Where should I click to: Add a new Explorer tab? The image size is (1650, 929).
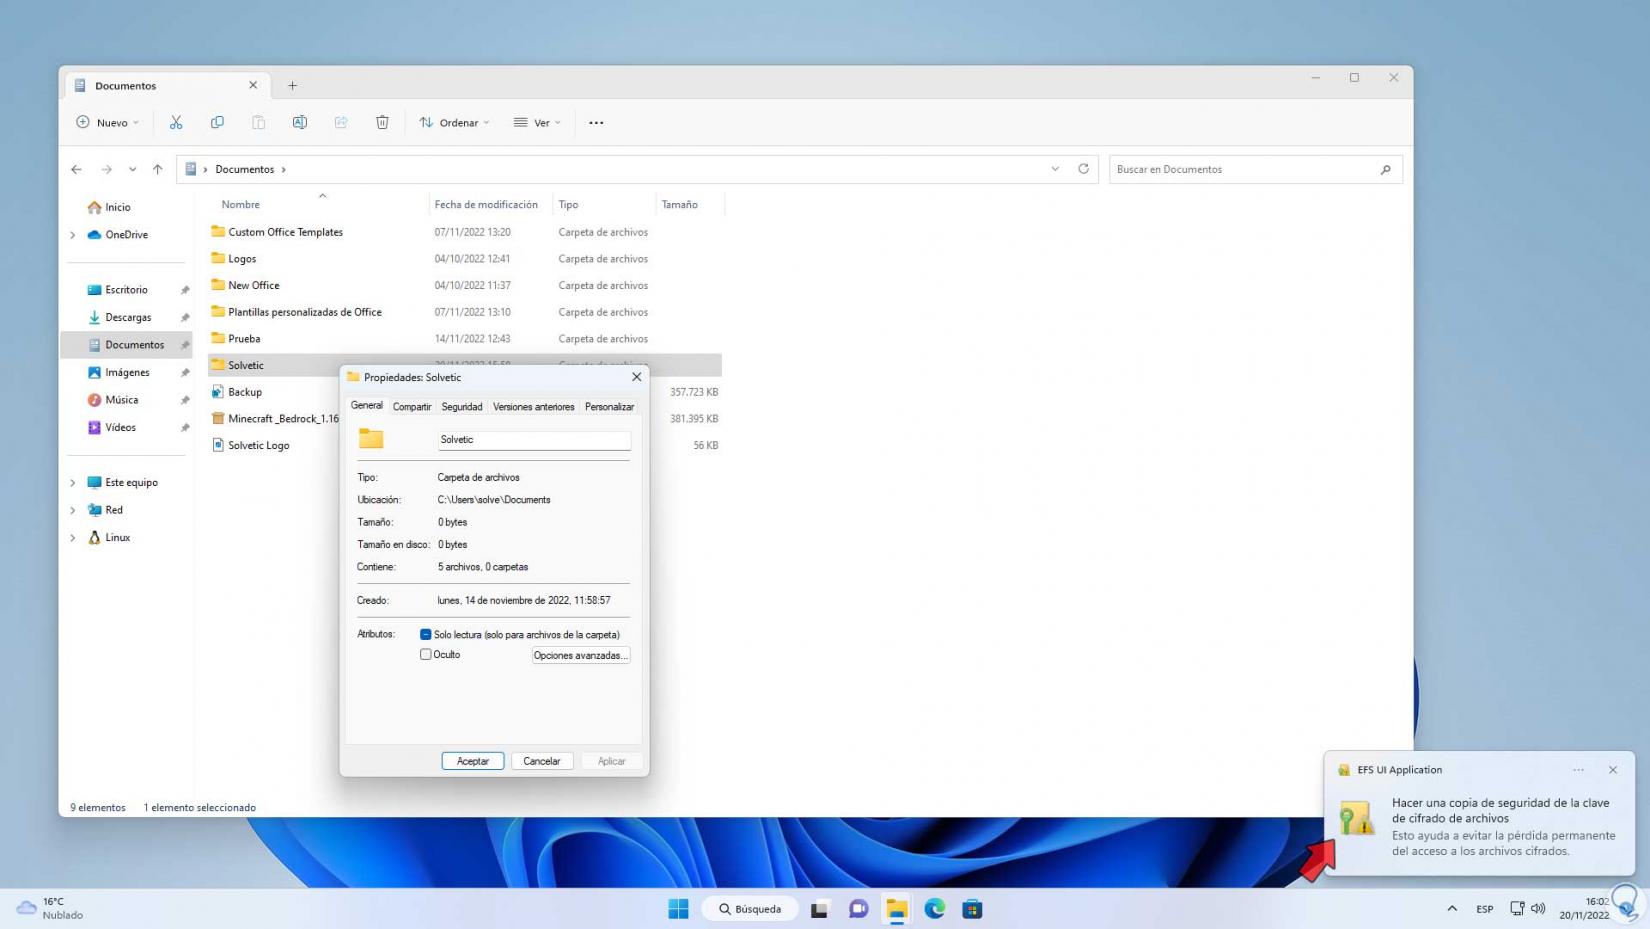pyautogui.click(x=292, y=85)
